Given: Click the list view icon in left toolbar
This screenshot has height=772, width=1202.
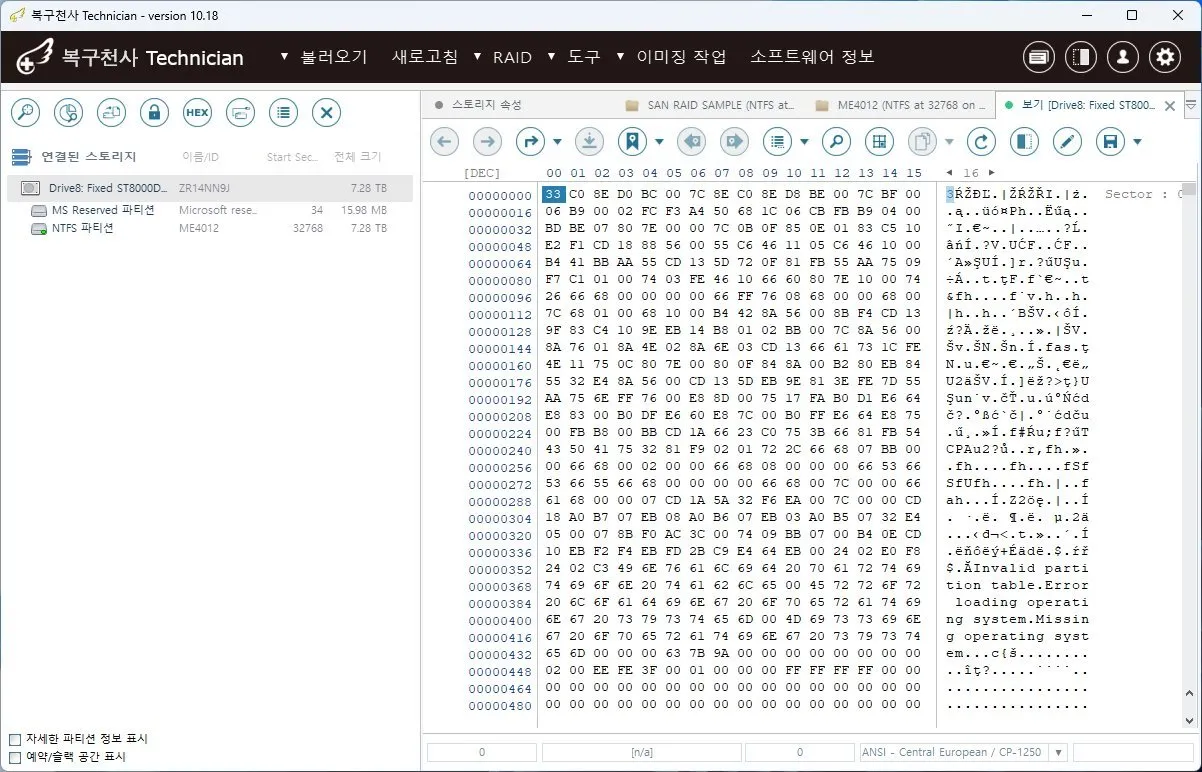Looking at the screenshot, I should [283, 113].
